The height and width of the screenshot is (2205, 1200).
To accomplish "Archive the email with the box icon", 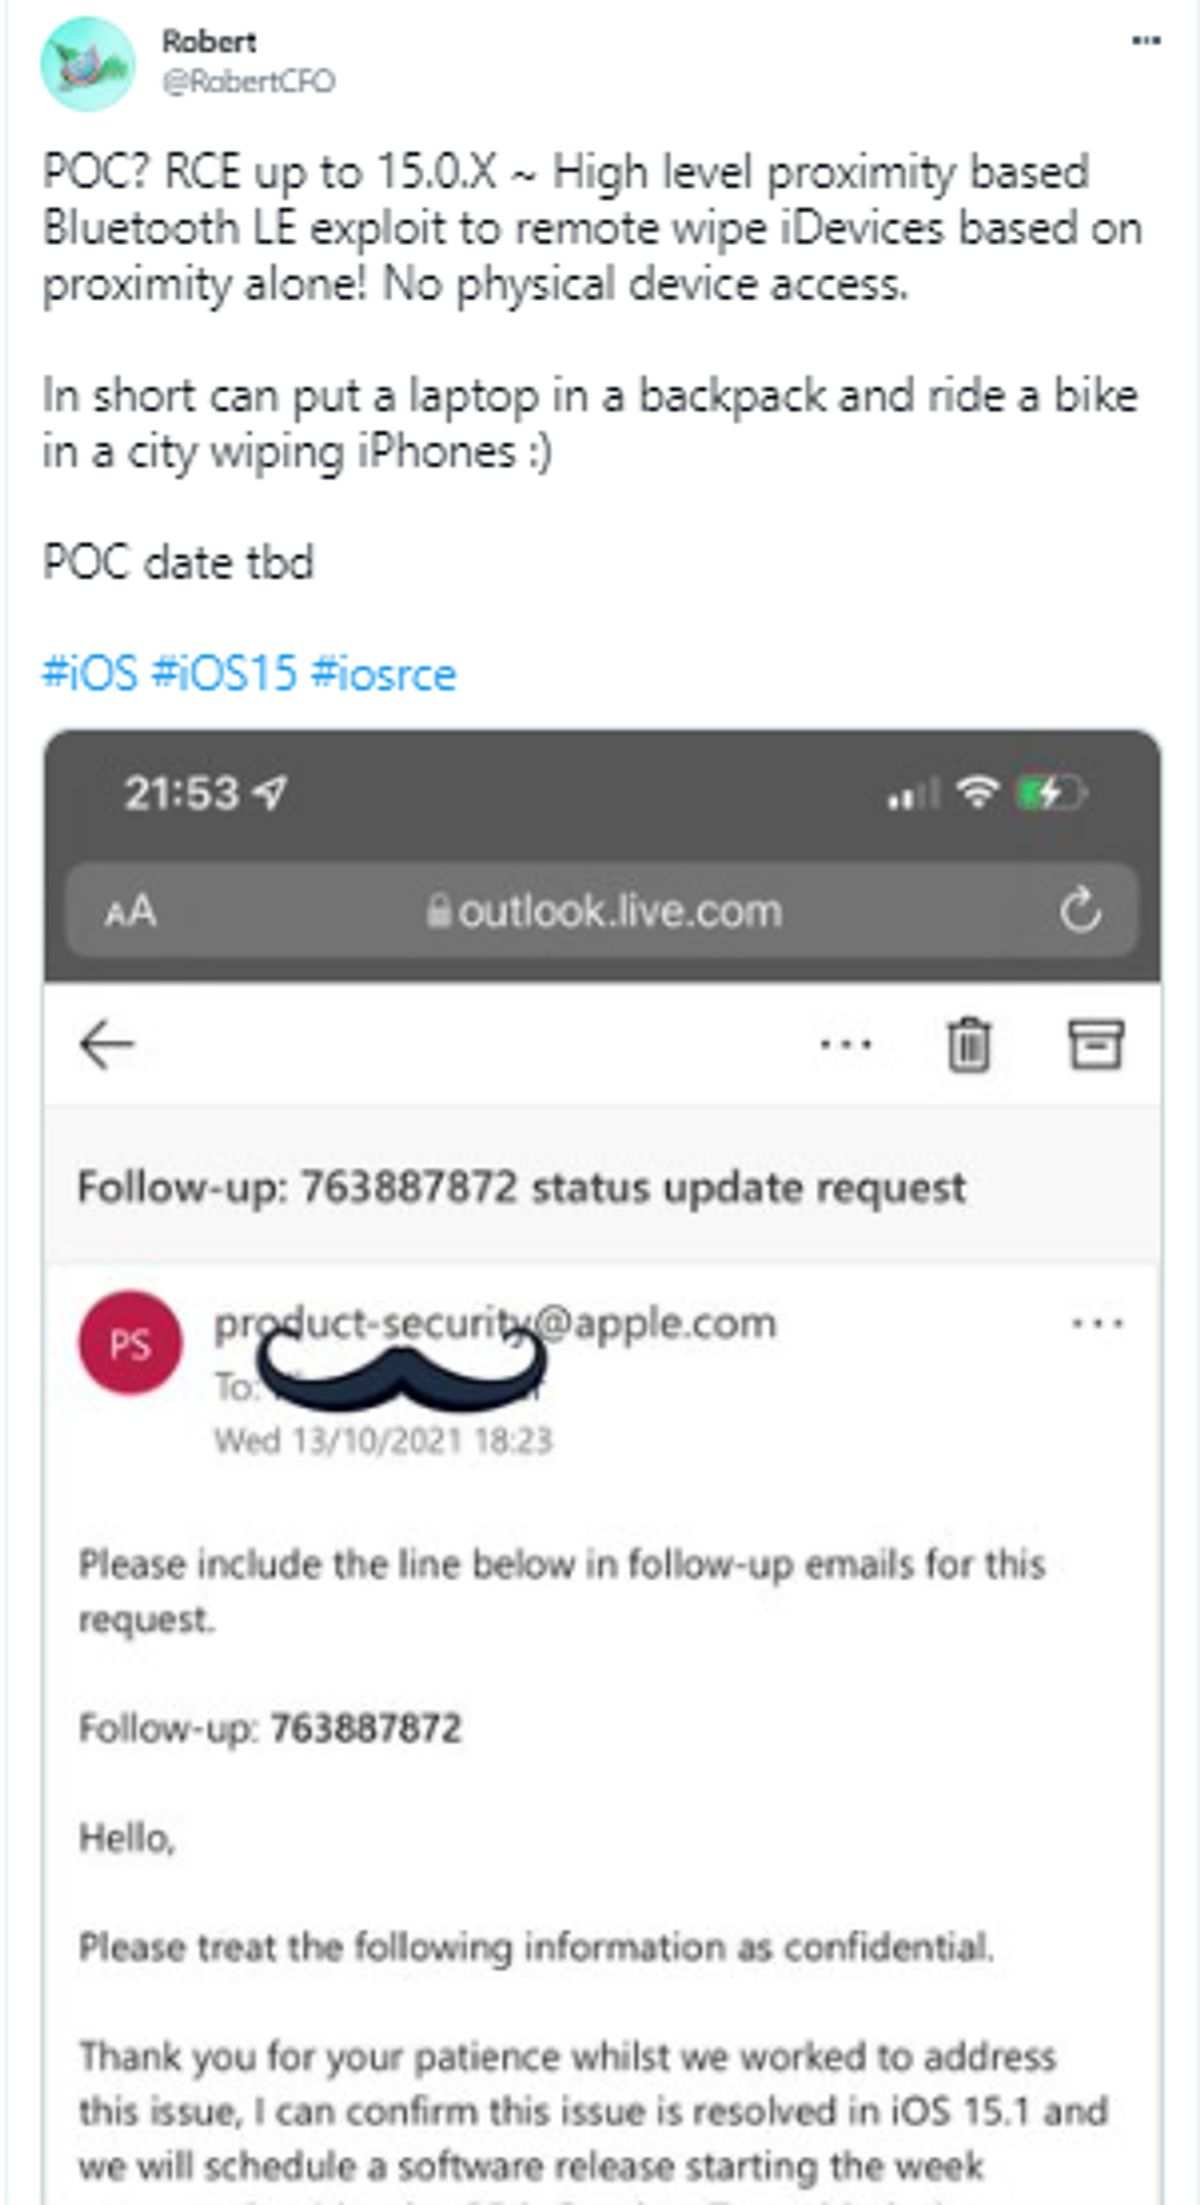I will point(1096,1045).
